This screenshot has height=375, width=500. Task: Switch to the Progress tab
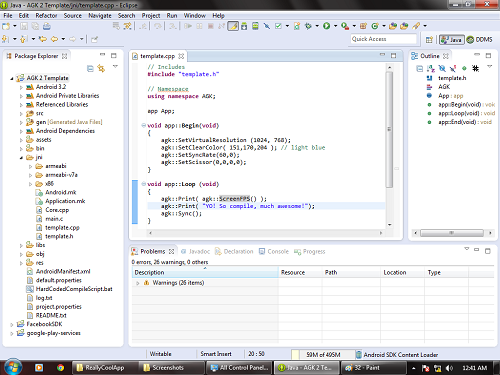[x=310, y=251]
